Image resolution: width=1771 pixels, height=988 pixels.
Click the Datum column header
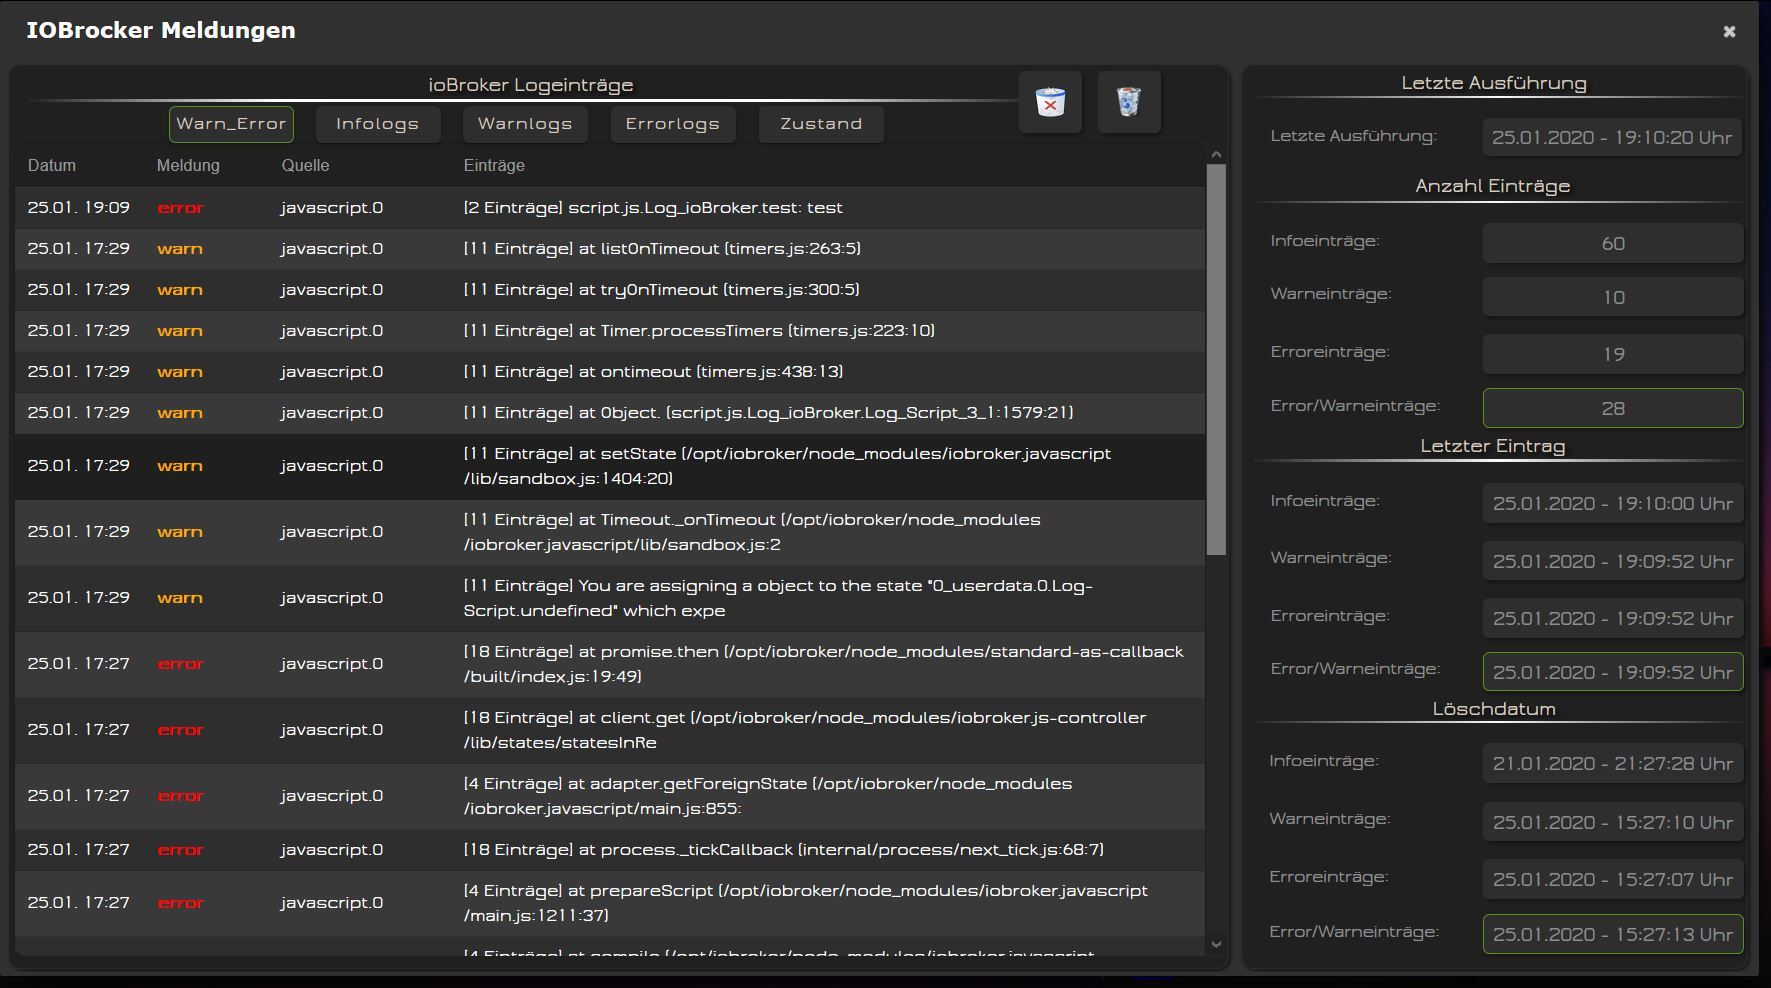[x=52, y=166]
